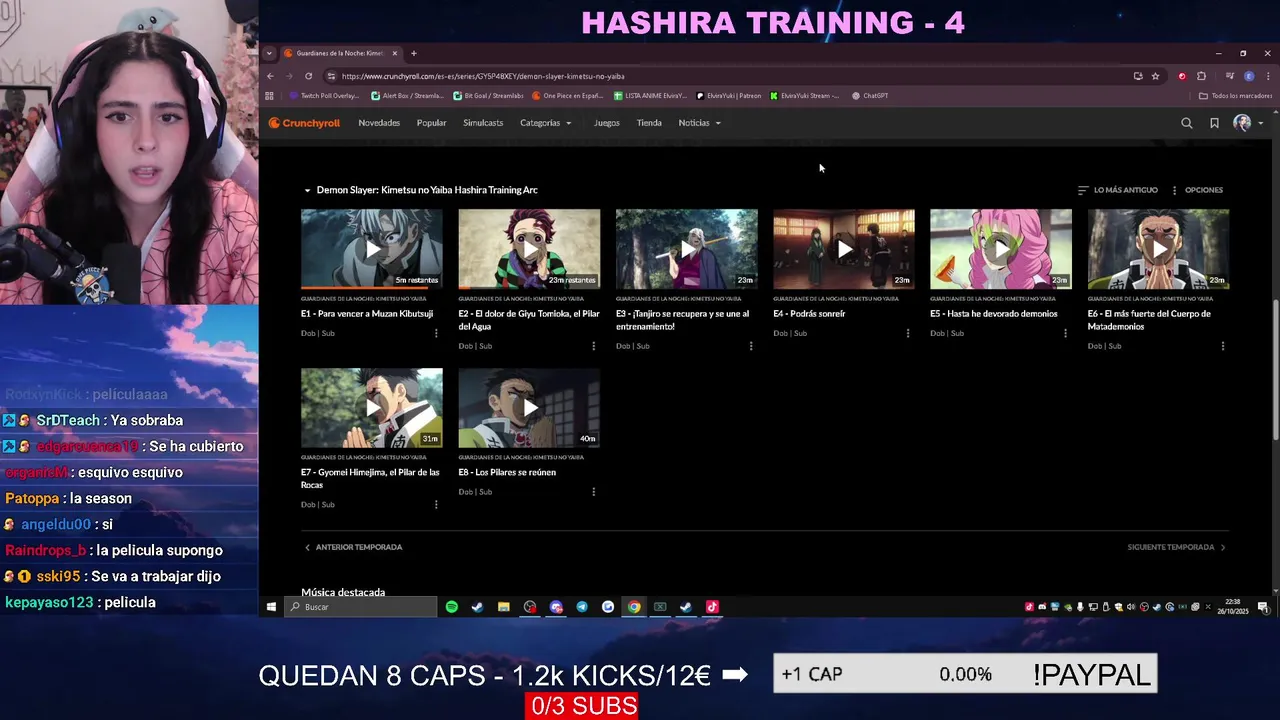The width and height of the screenshot is (1280, 720).
Task: Open E1 Para vencer a Muzan Kibutsuji title
Action: 367,314
